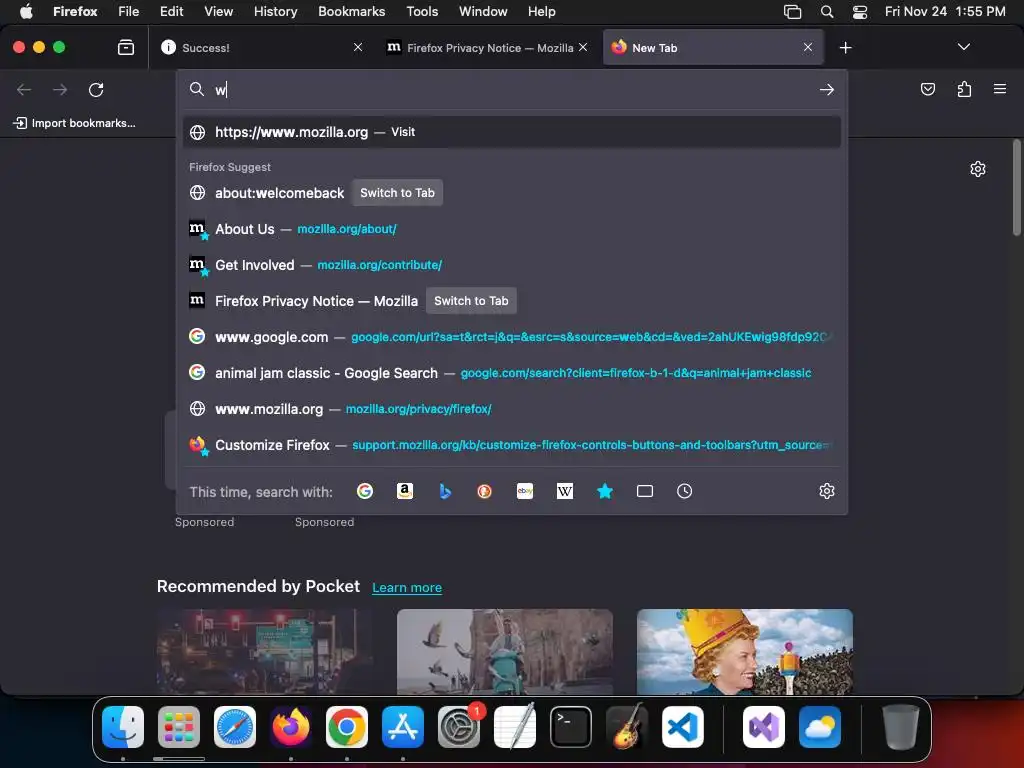The width and height of the screenshot is (1024, 768).
Task: Open animal jam classic Google Search suggestion
Action: click(x=512, y=373)
